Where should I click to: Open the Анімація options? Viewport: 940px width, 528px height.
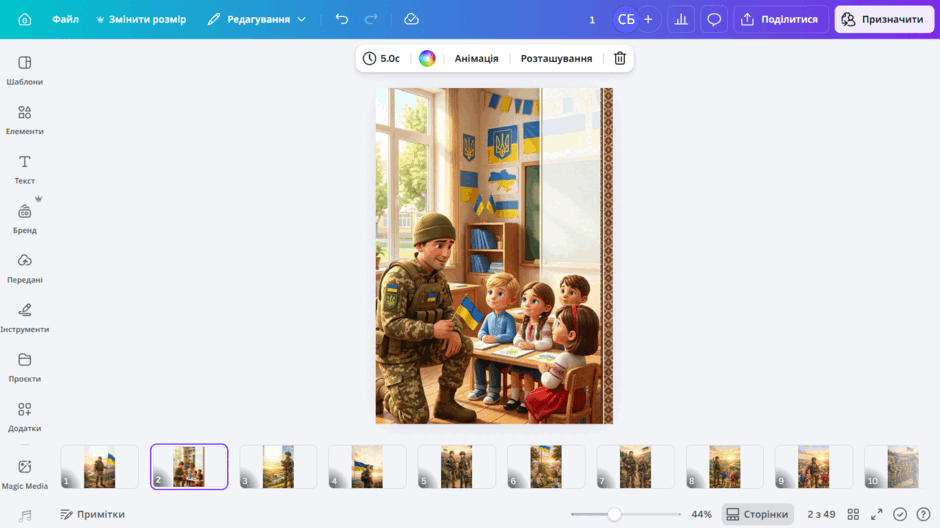point(476,58)
